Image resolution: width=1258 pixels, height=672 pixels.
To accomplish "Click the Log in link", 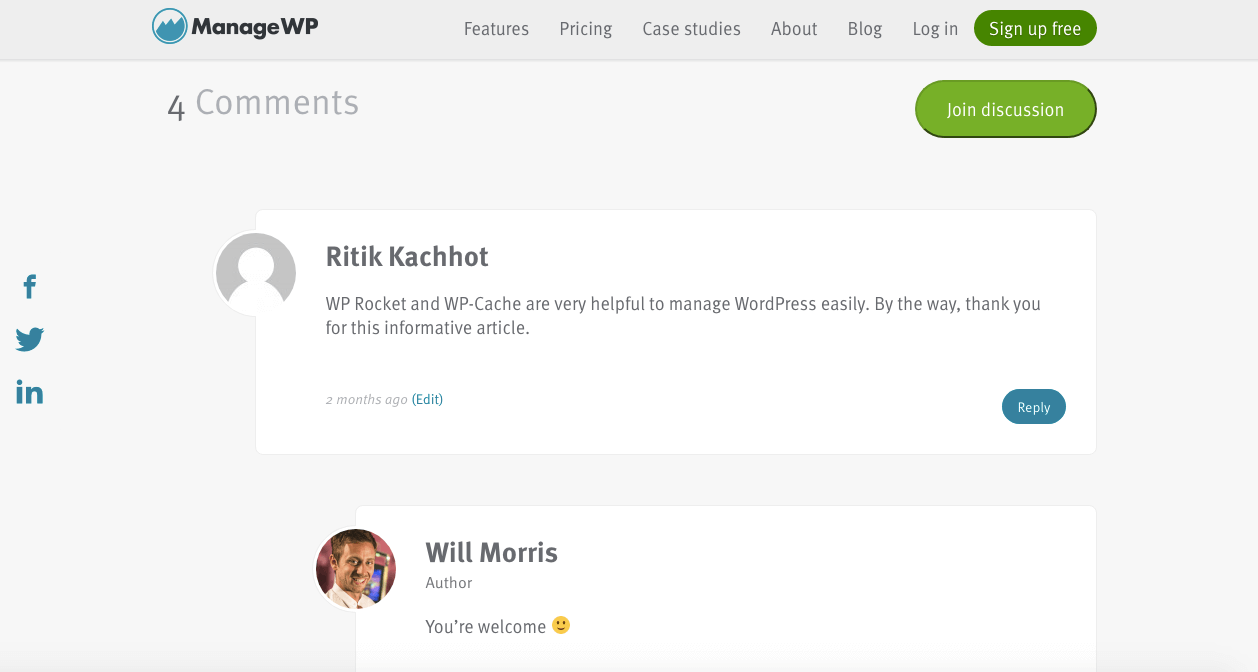I will pyautogui.click(x=935, y=29).
